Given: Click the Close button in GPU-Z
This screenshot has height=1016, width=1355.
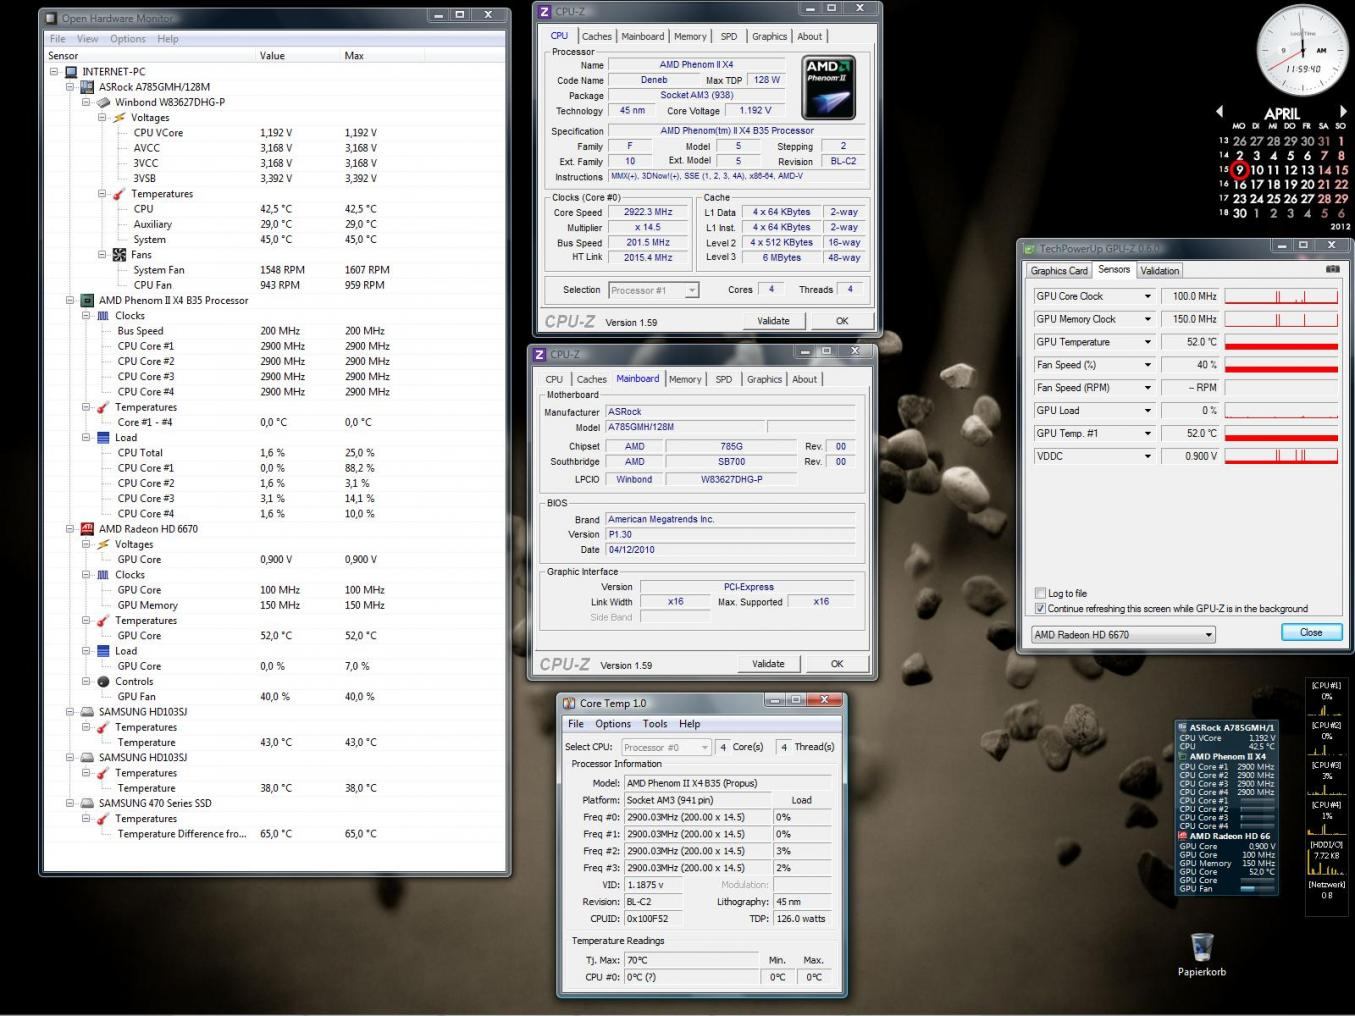Looking at the screenshot, I should [1311, 633].
